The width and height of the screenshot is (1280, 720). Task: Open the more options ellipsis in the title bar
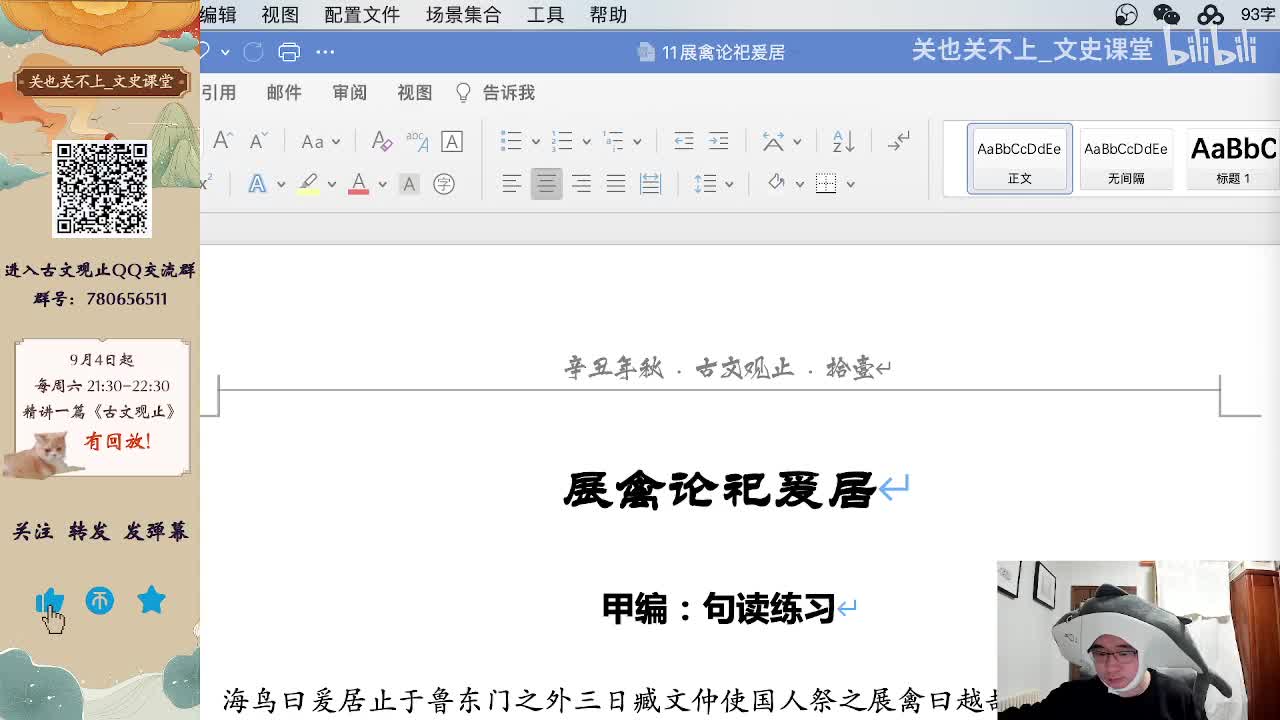(325, 52)
